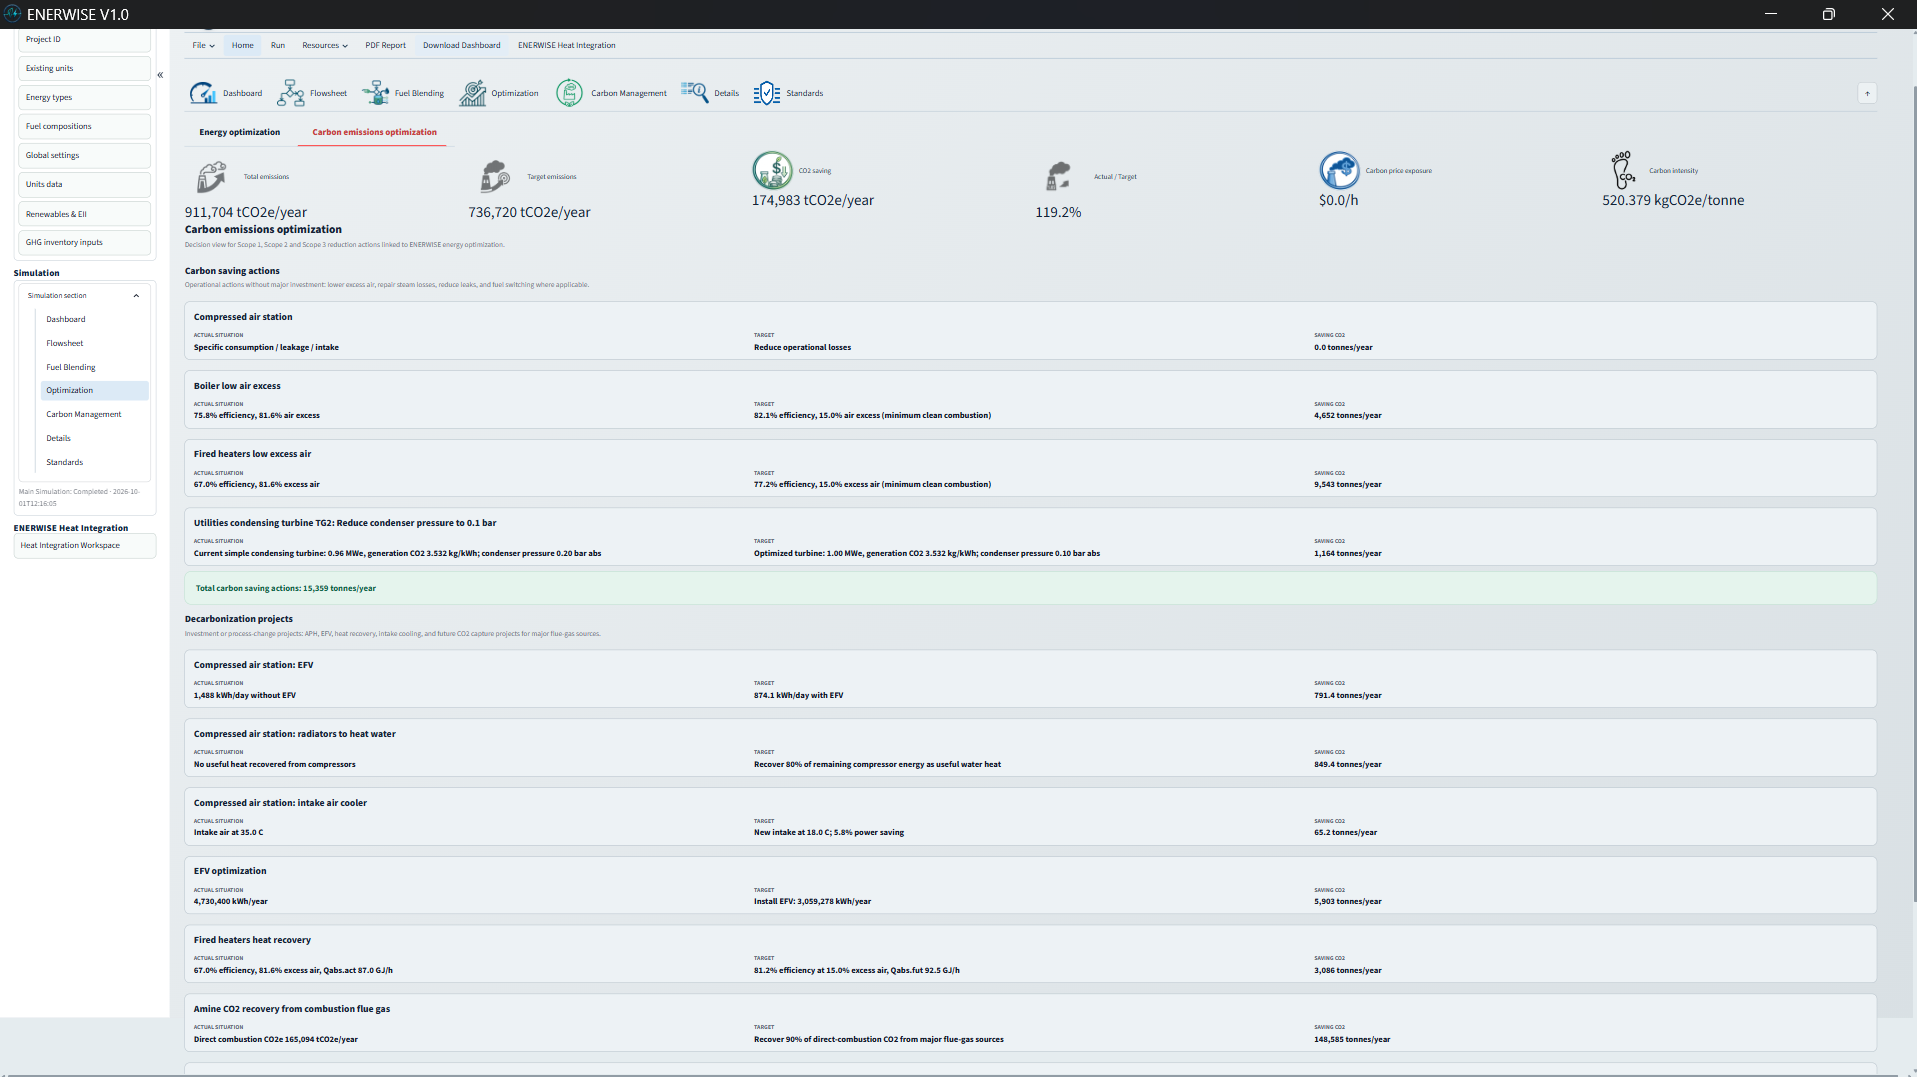1917x1077 pixels.
Task: Collapse the Simulation section expander
Action: point(136,296)
